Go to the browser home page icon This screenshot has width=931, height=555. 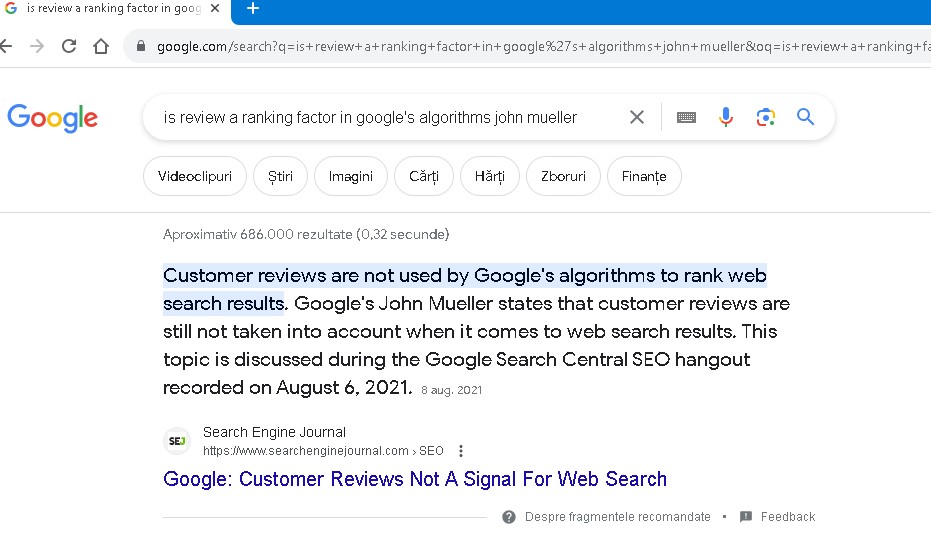coord(101,46)
